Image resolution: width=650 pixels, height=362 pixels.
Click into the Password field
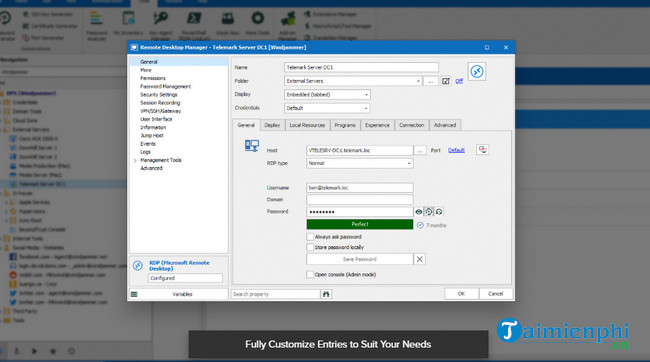coord(359,212)
